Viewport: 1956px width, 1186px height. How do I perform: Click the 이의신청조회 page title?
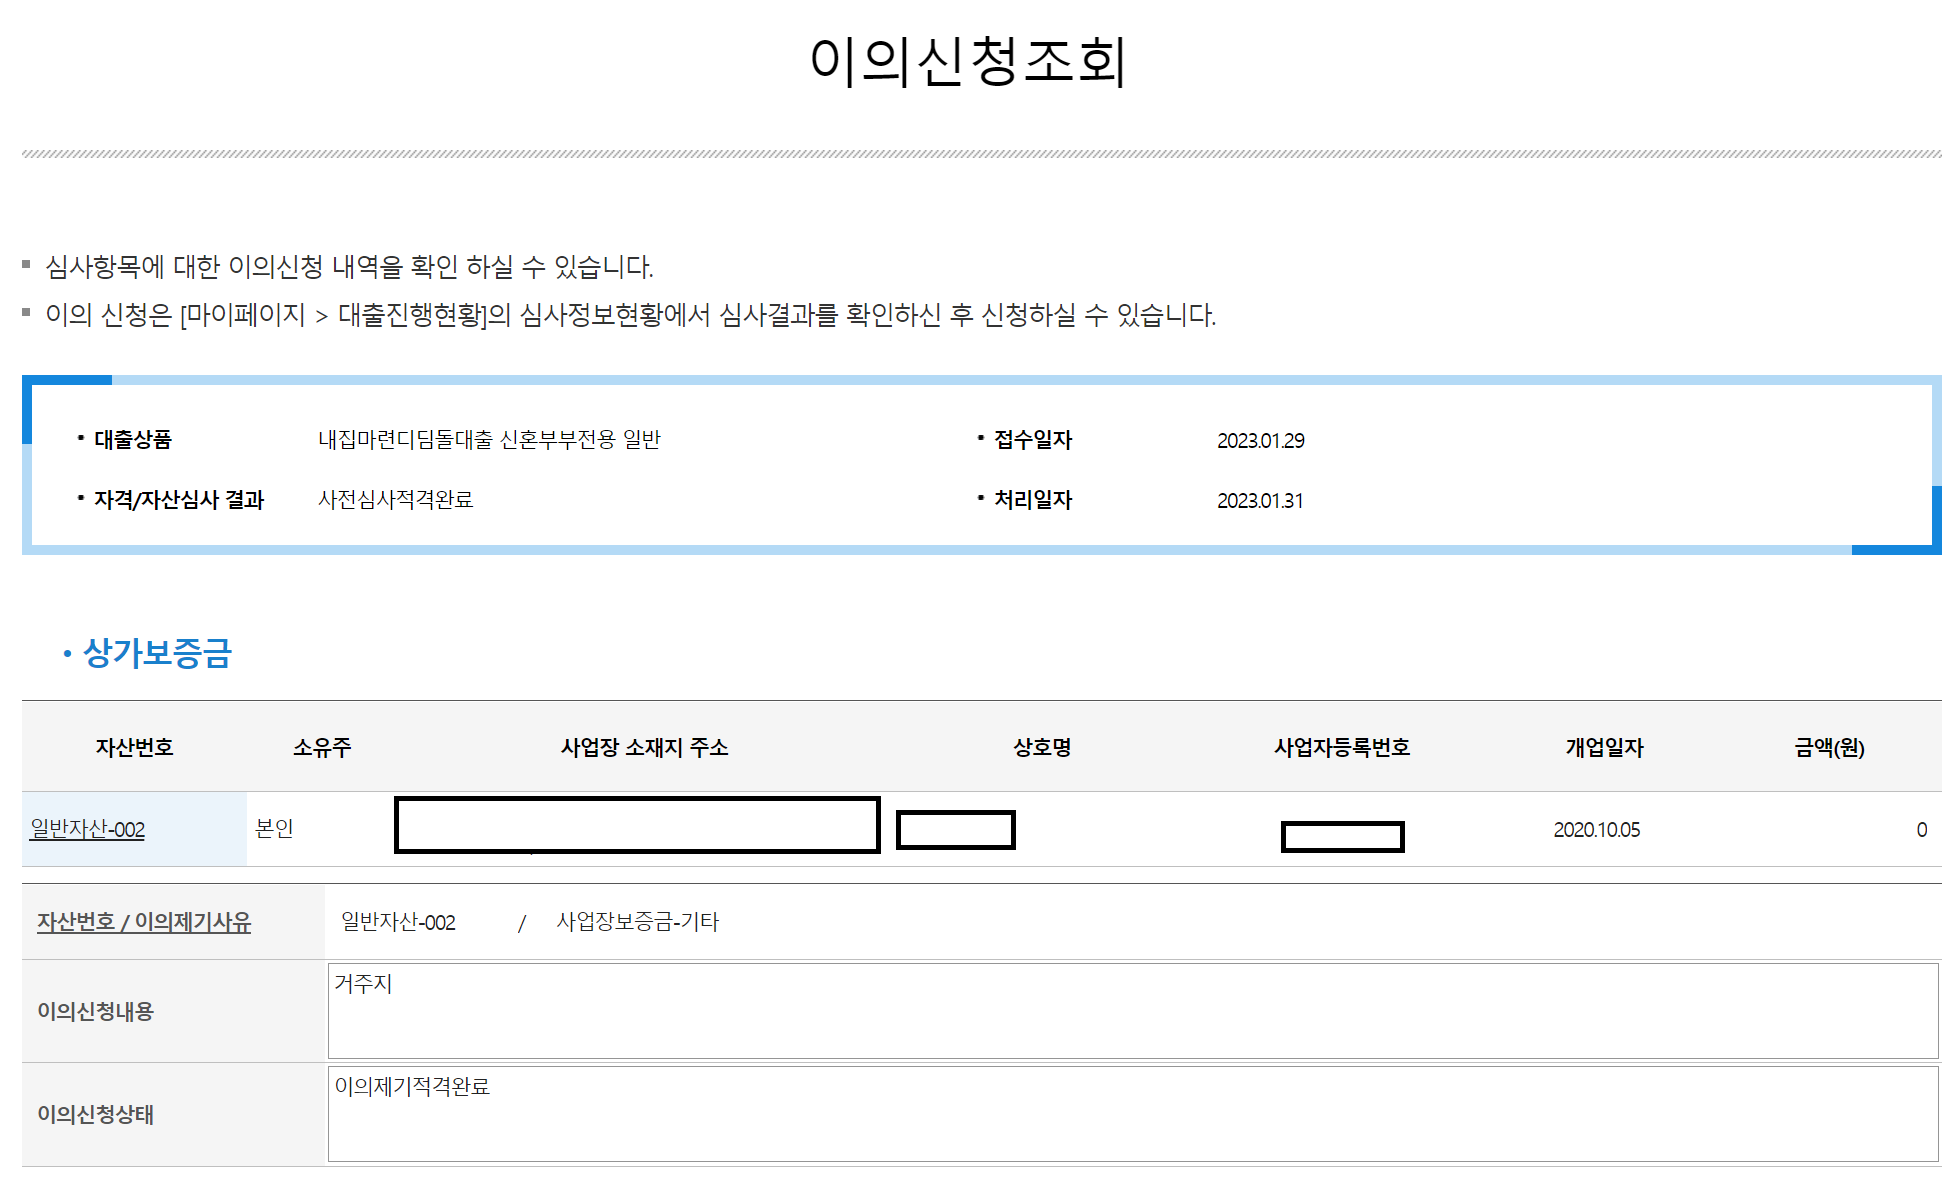(x=968, y=61)
